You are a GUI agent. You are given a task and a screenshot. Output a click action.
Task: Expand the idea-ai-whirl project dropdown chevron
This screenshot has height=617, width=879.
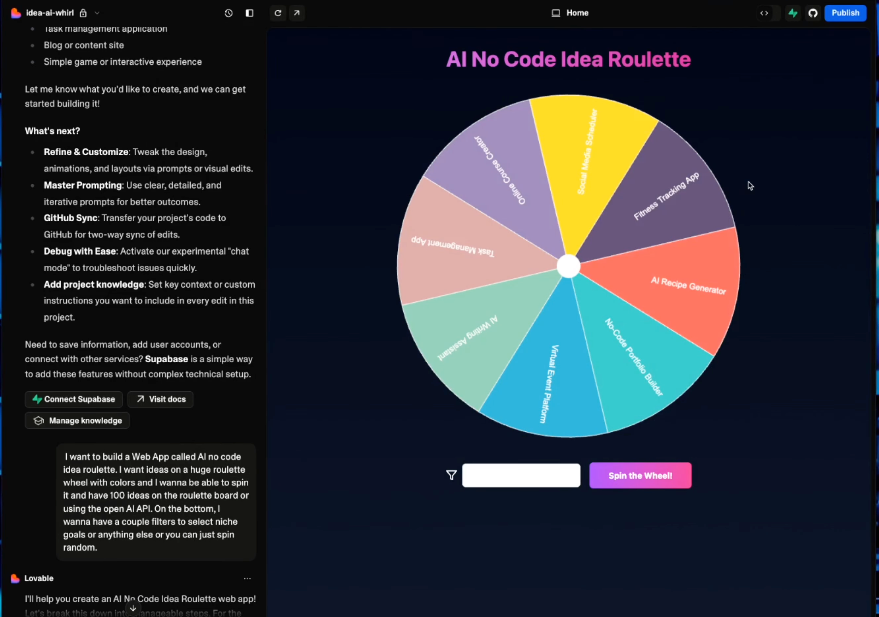[x=96, y=13]
